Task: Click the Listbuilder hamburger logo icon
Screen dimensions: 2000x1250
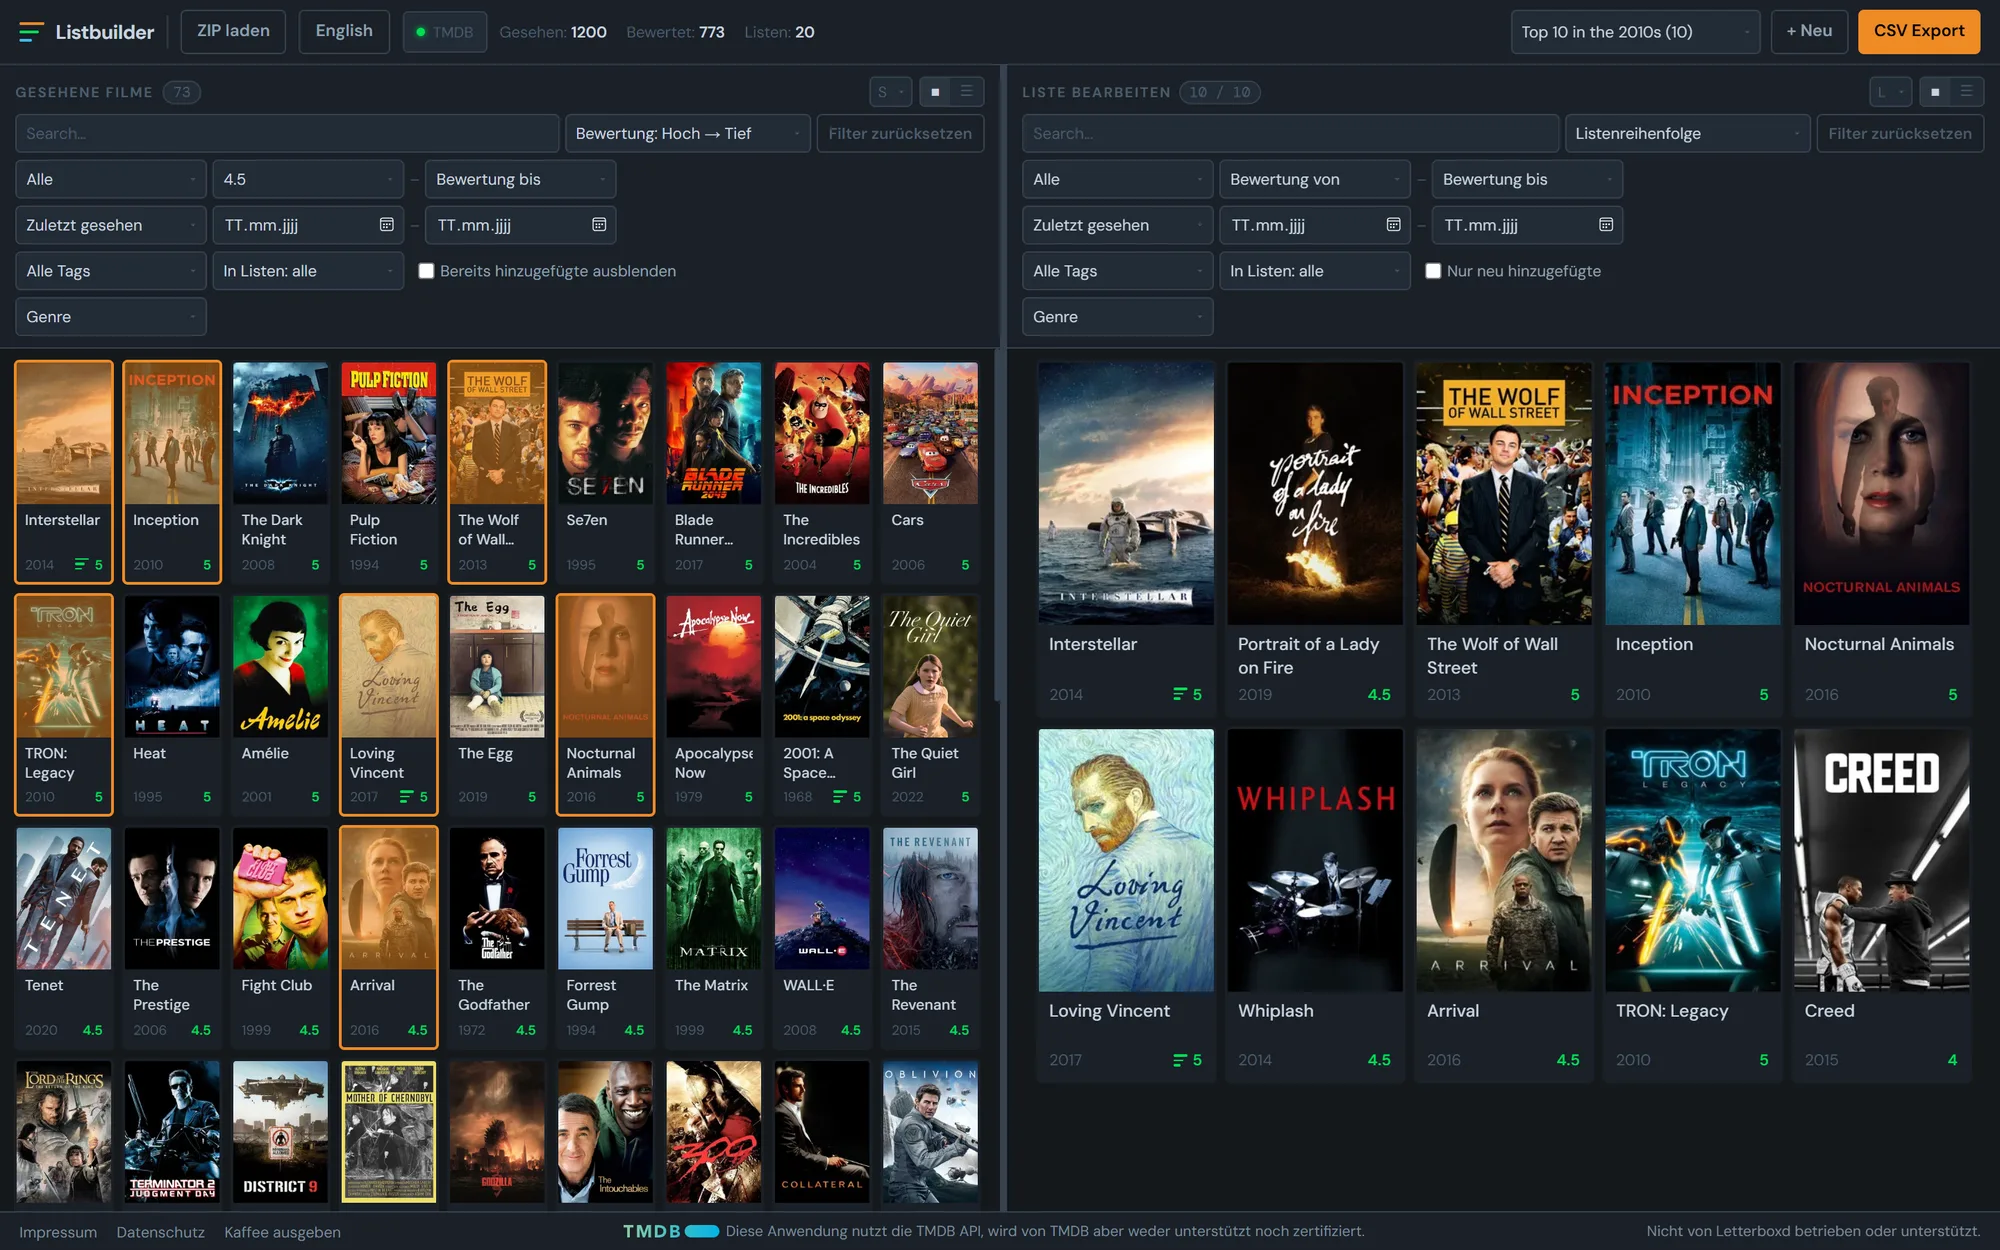Action: [31, 32]
